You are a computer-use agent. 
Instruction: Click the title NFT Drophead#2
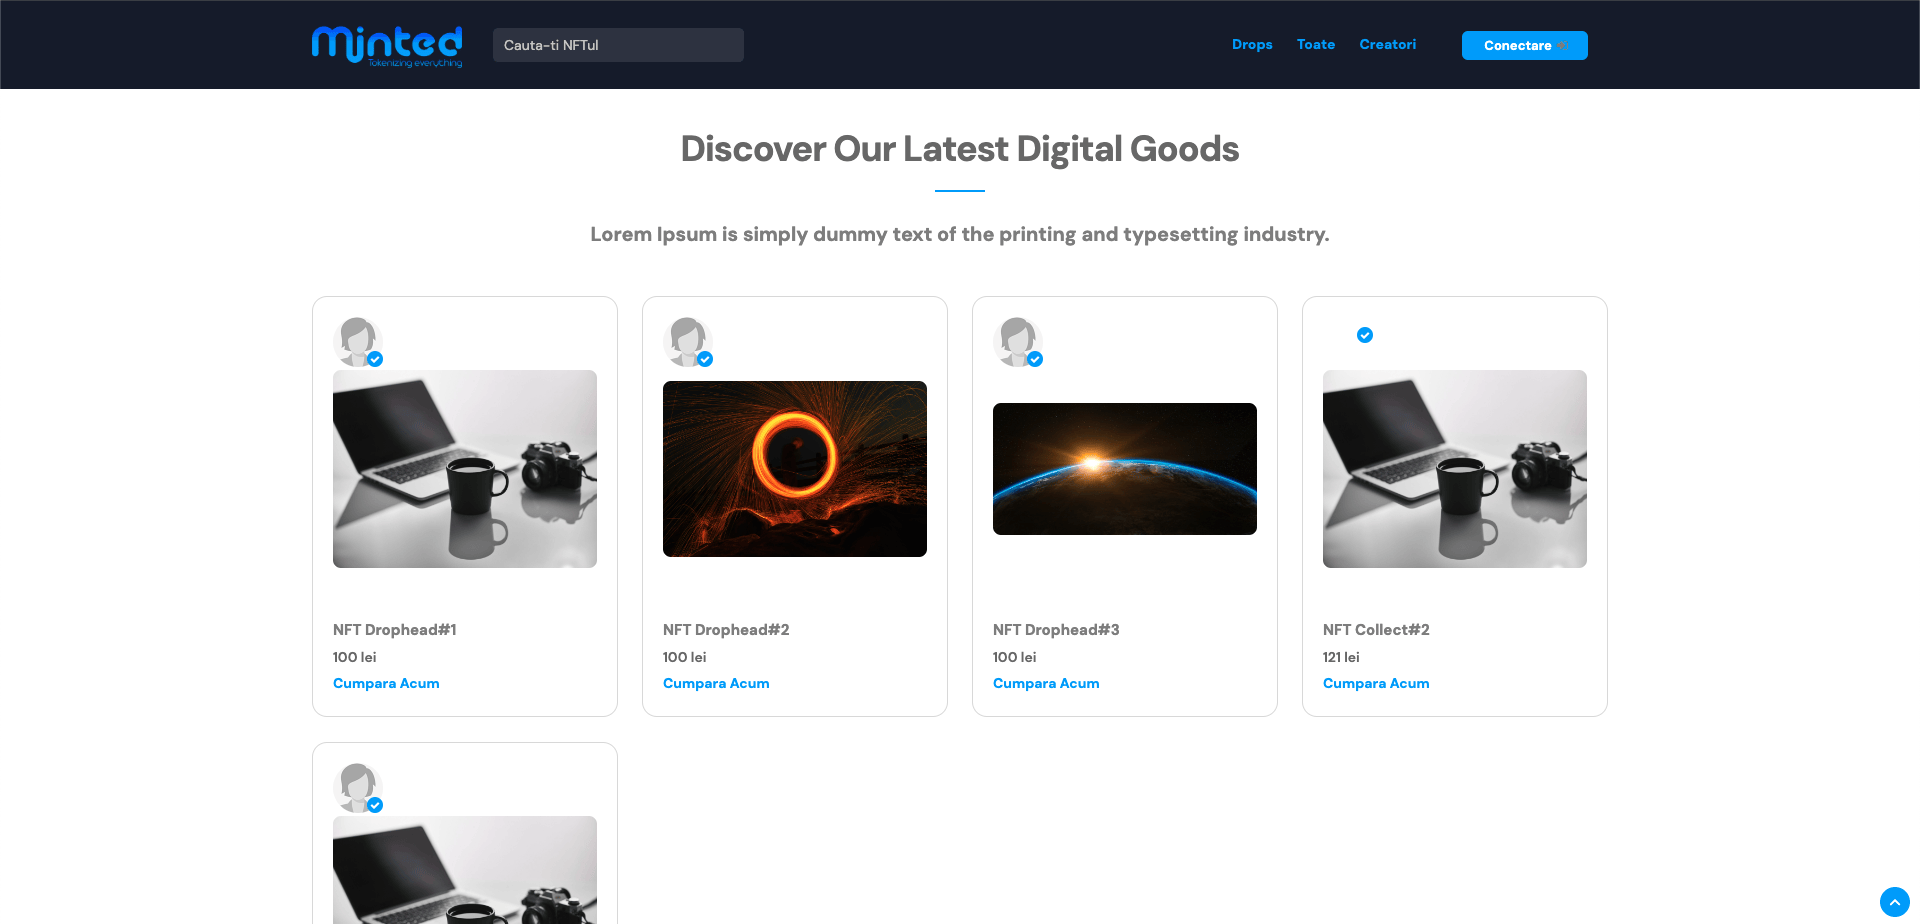coord(726,630)
